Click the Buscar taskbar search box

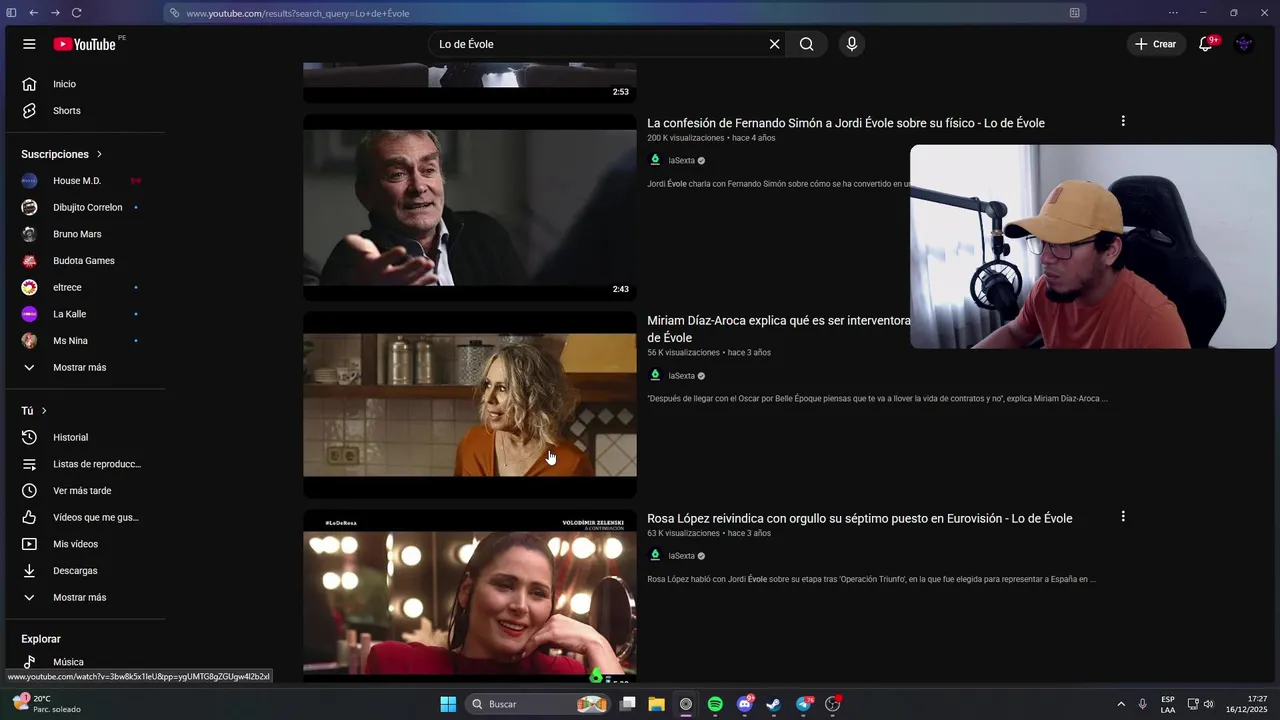tap(538, 704)
